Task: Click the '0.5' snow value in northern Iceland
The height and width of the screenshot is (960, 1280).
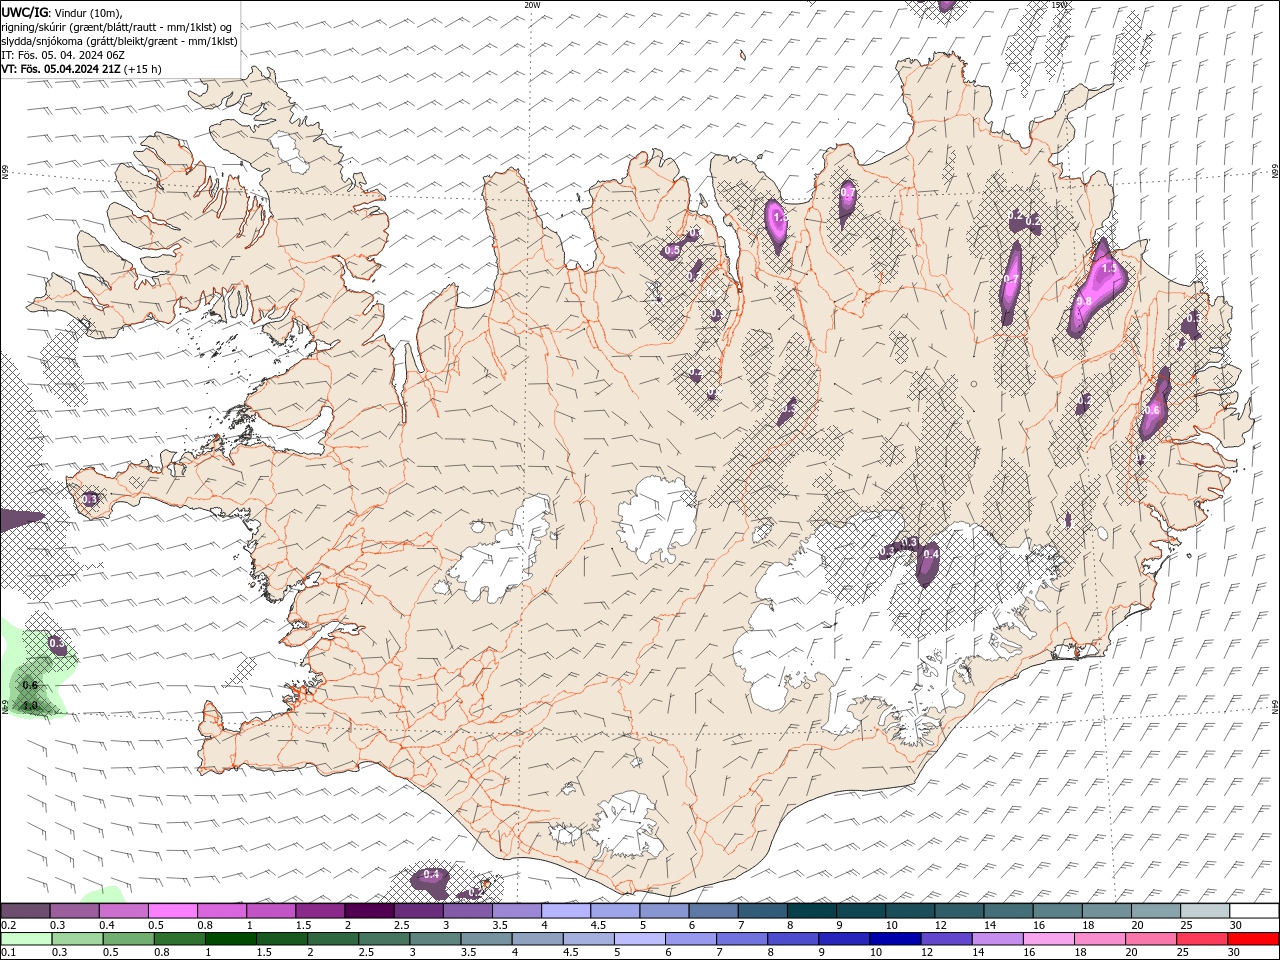Action: (x=672, y=250)
